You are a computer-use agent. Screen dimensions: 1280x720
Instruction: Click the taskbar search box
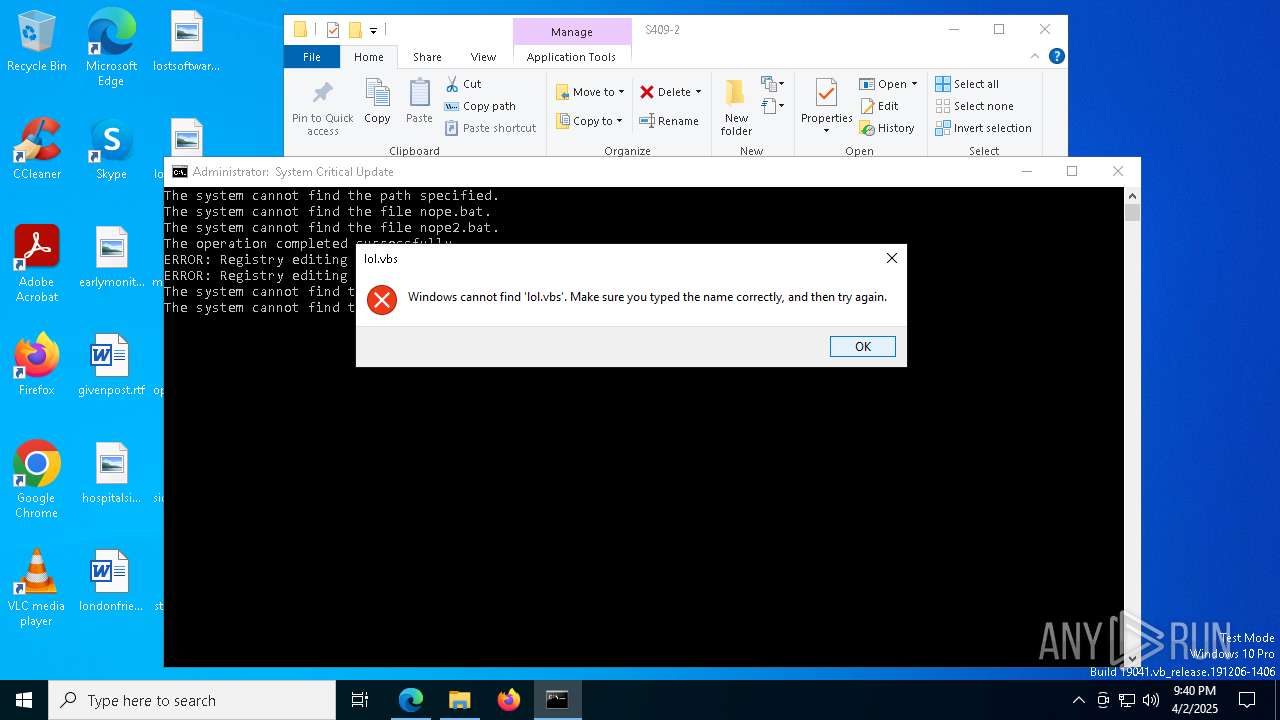192,700
